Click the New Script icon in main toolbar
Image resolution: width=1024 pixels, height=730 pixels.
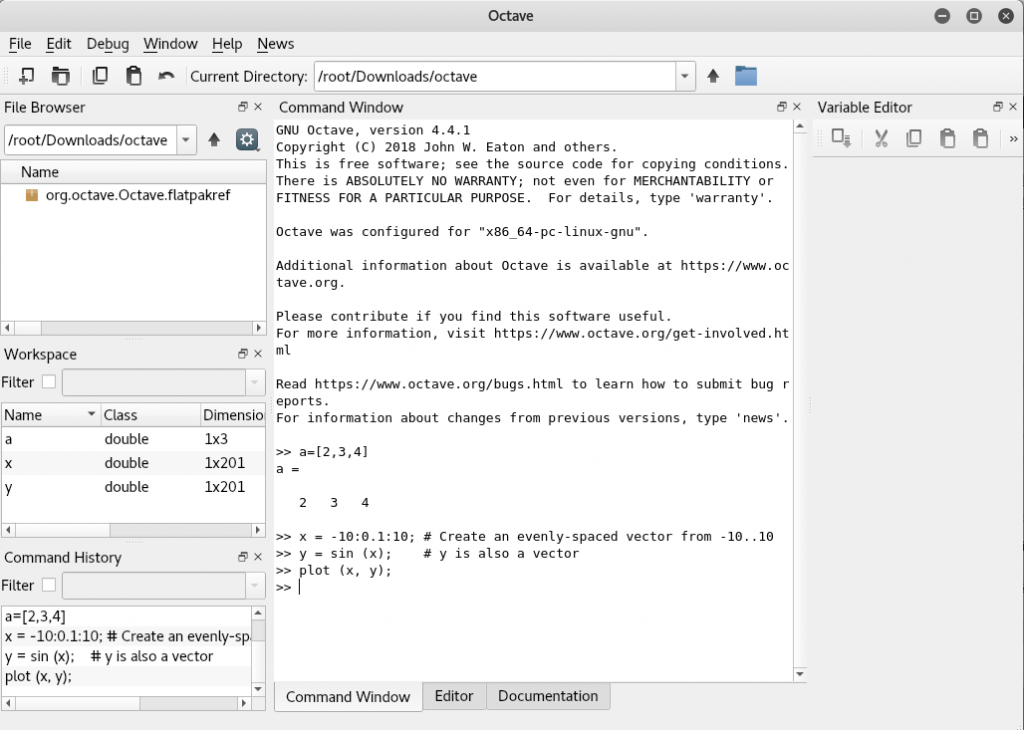click(x=27, y=76)
